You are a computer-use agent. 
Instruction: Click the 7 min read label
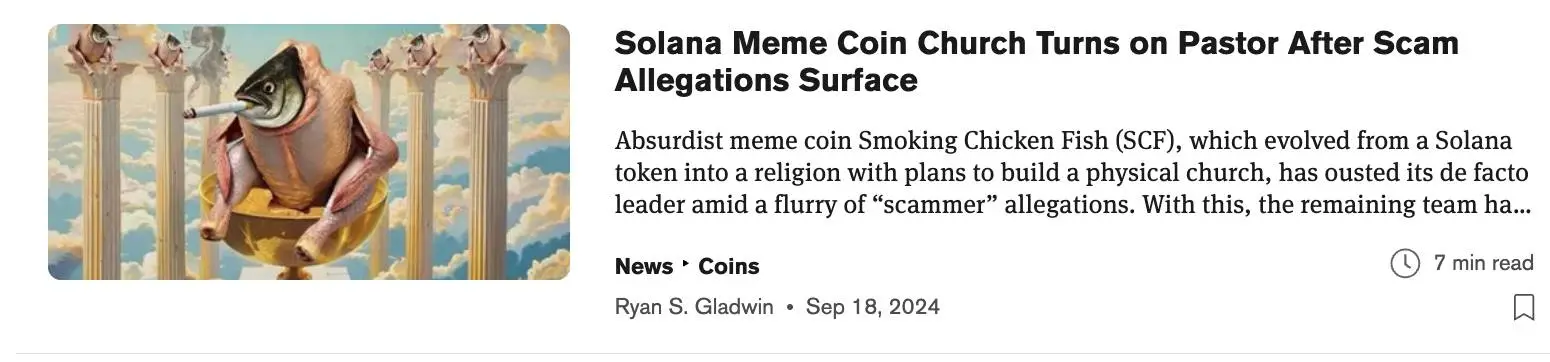point(1483,263)
